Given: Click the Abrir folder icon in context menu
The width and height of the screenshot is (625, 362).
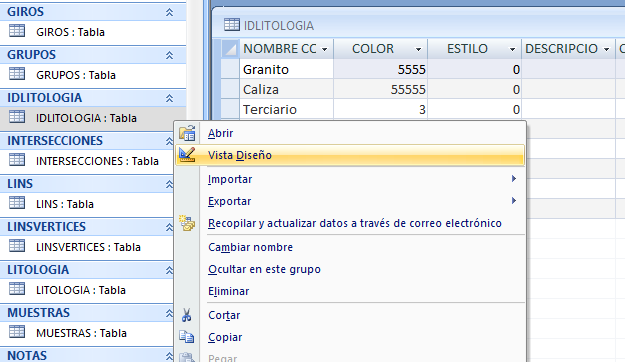Looking at the screenshot, I should coord(187,133).
